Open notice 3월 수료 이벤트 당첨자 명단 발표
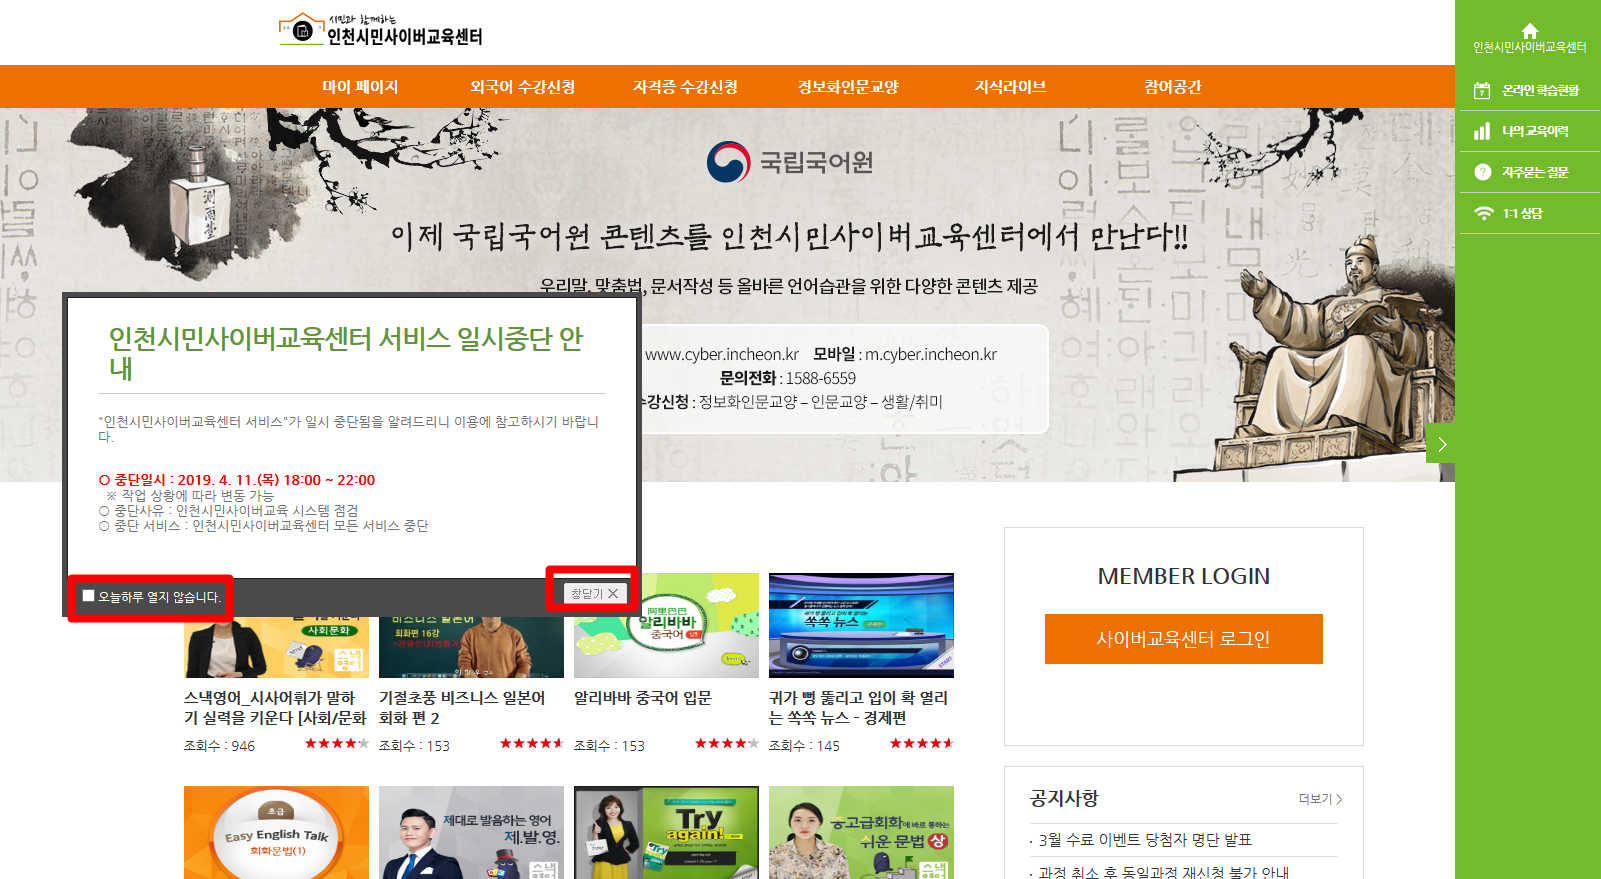This screenshot has height=879, width=1601. pos(1145,840)
